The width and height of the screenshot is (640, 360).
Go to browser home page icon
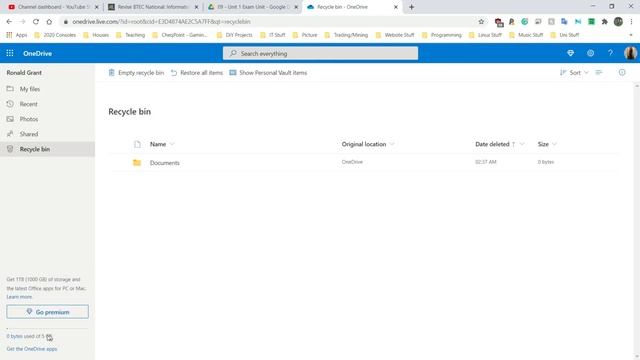(49, 22)
